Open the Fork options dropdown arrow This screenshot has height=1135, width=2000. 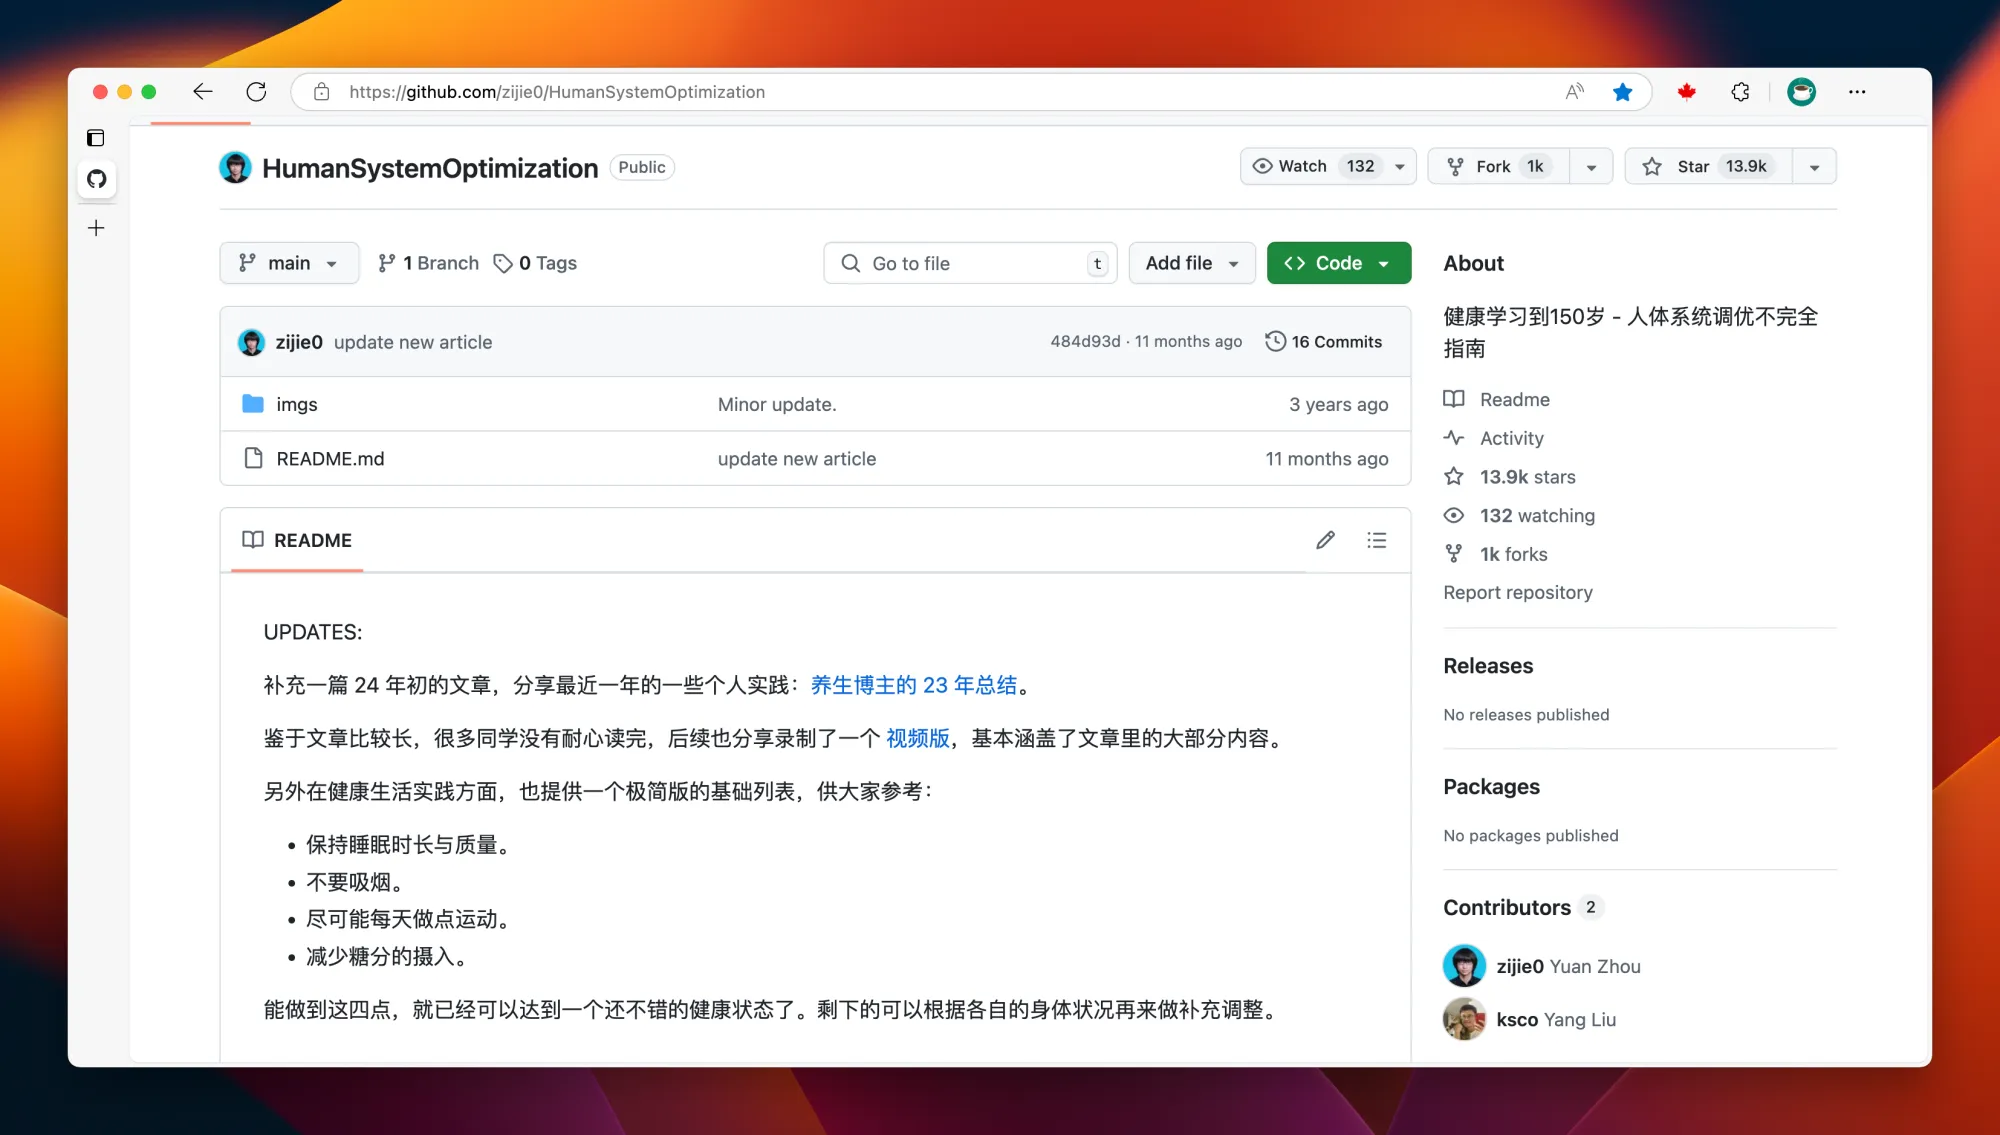point(1591,167)
